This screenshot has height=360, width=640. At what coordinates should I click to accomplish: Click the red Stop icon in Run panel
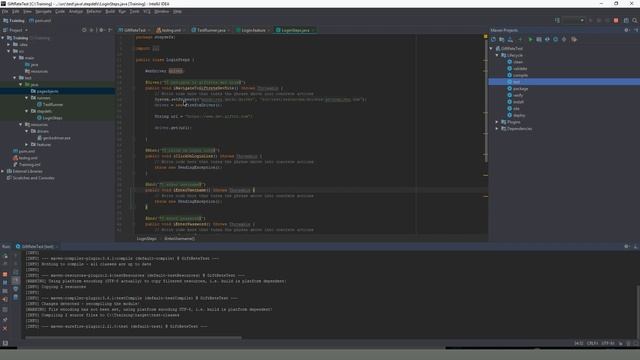(x=5, y=274)
